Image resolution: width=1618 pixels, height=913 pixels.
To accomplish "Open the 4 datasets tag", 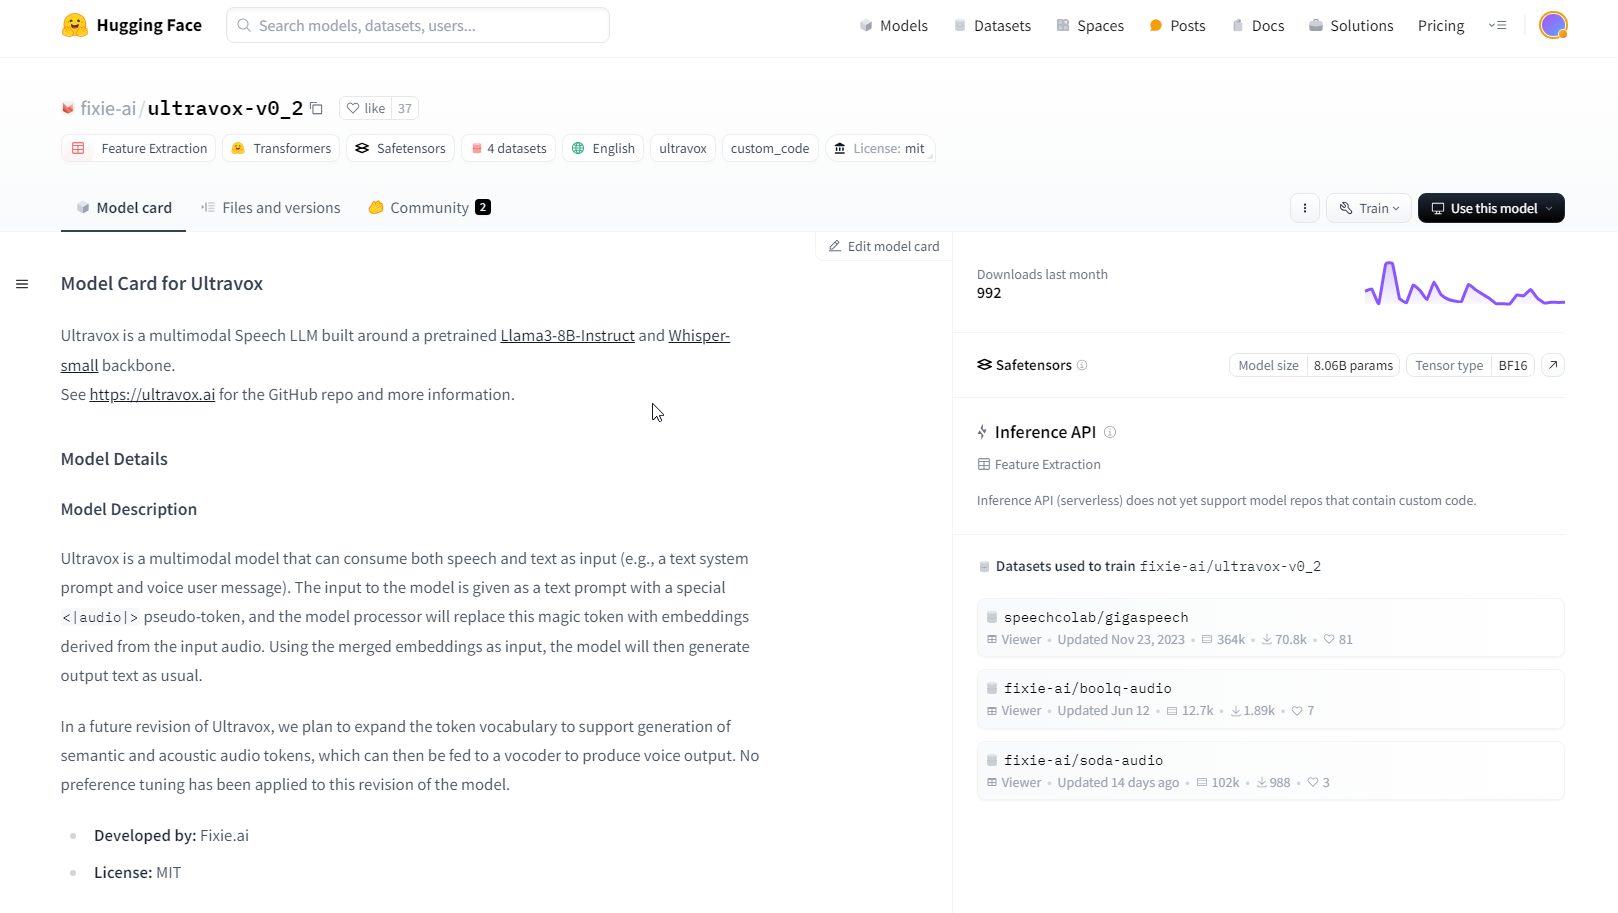I will click(508, 148).
